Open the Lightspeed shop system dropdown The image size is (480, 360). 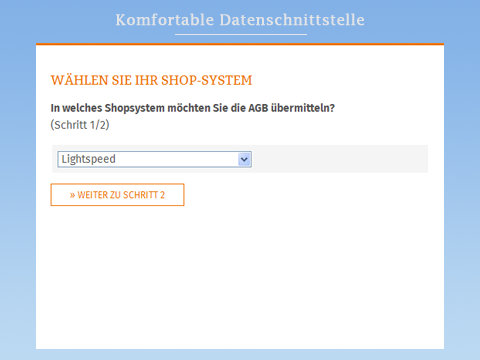point(154,159)
